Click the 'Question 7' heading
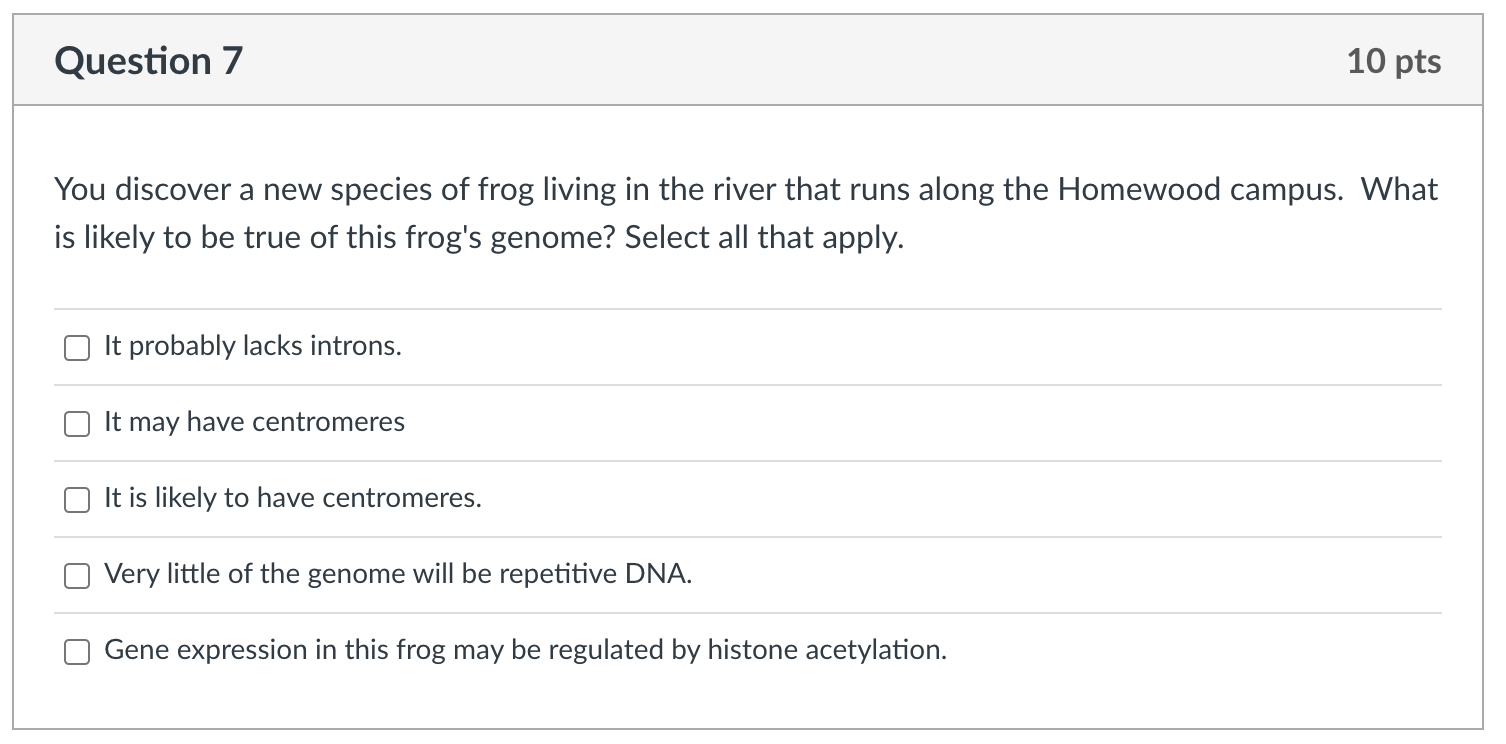Viewport: 1506px width, 744px height. 149,61
